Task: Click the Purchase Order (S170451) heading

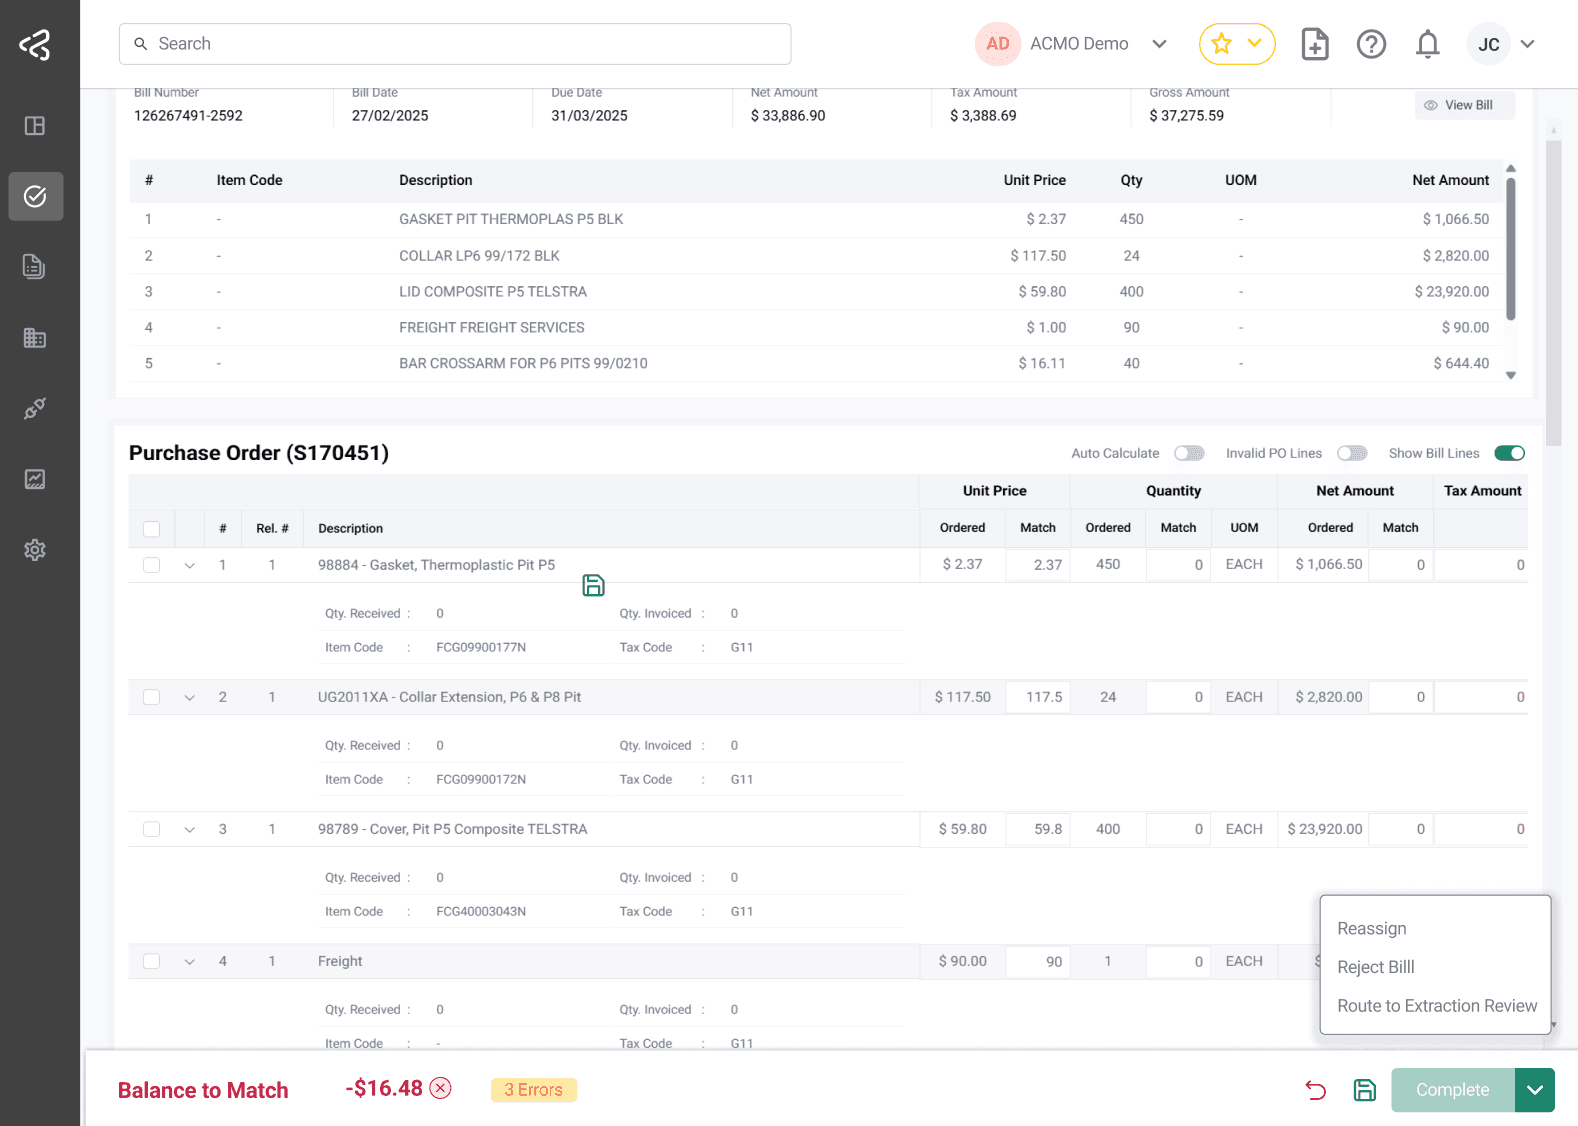Action: (x=259, y=453)
